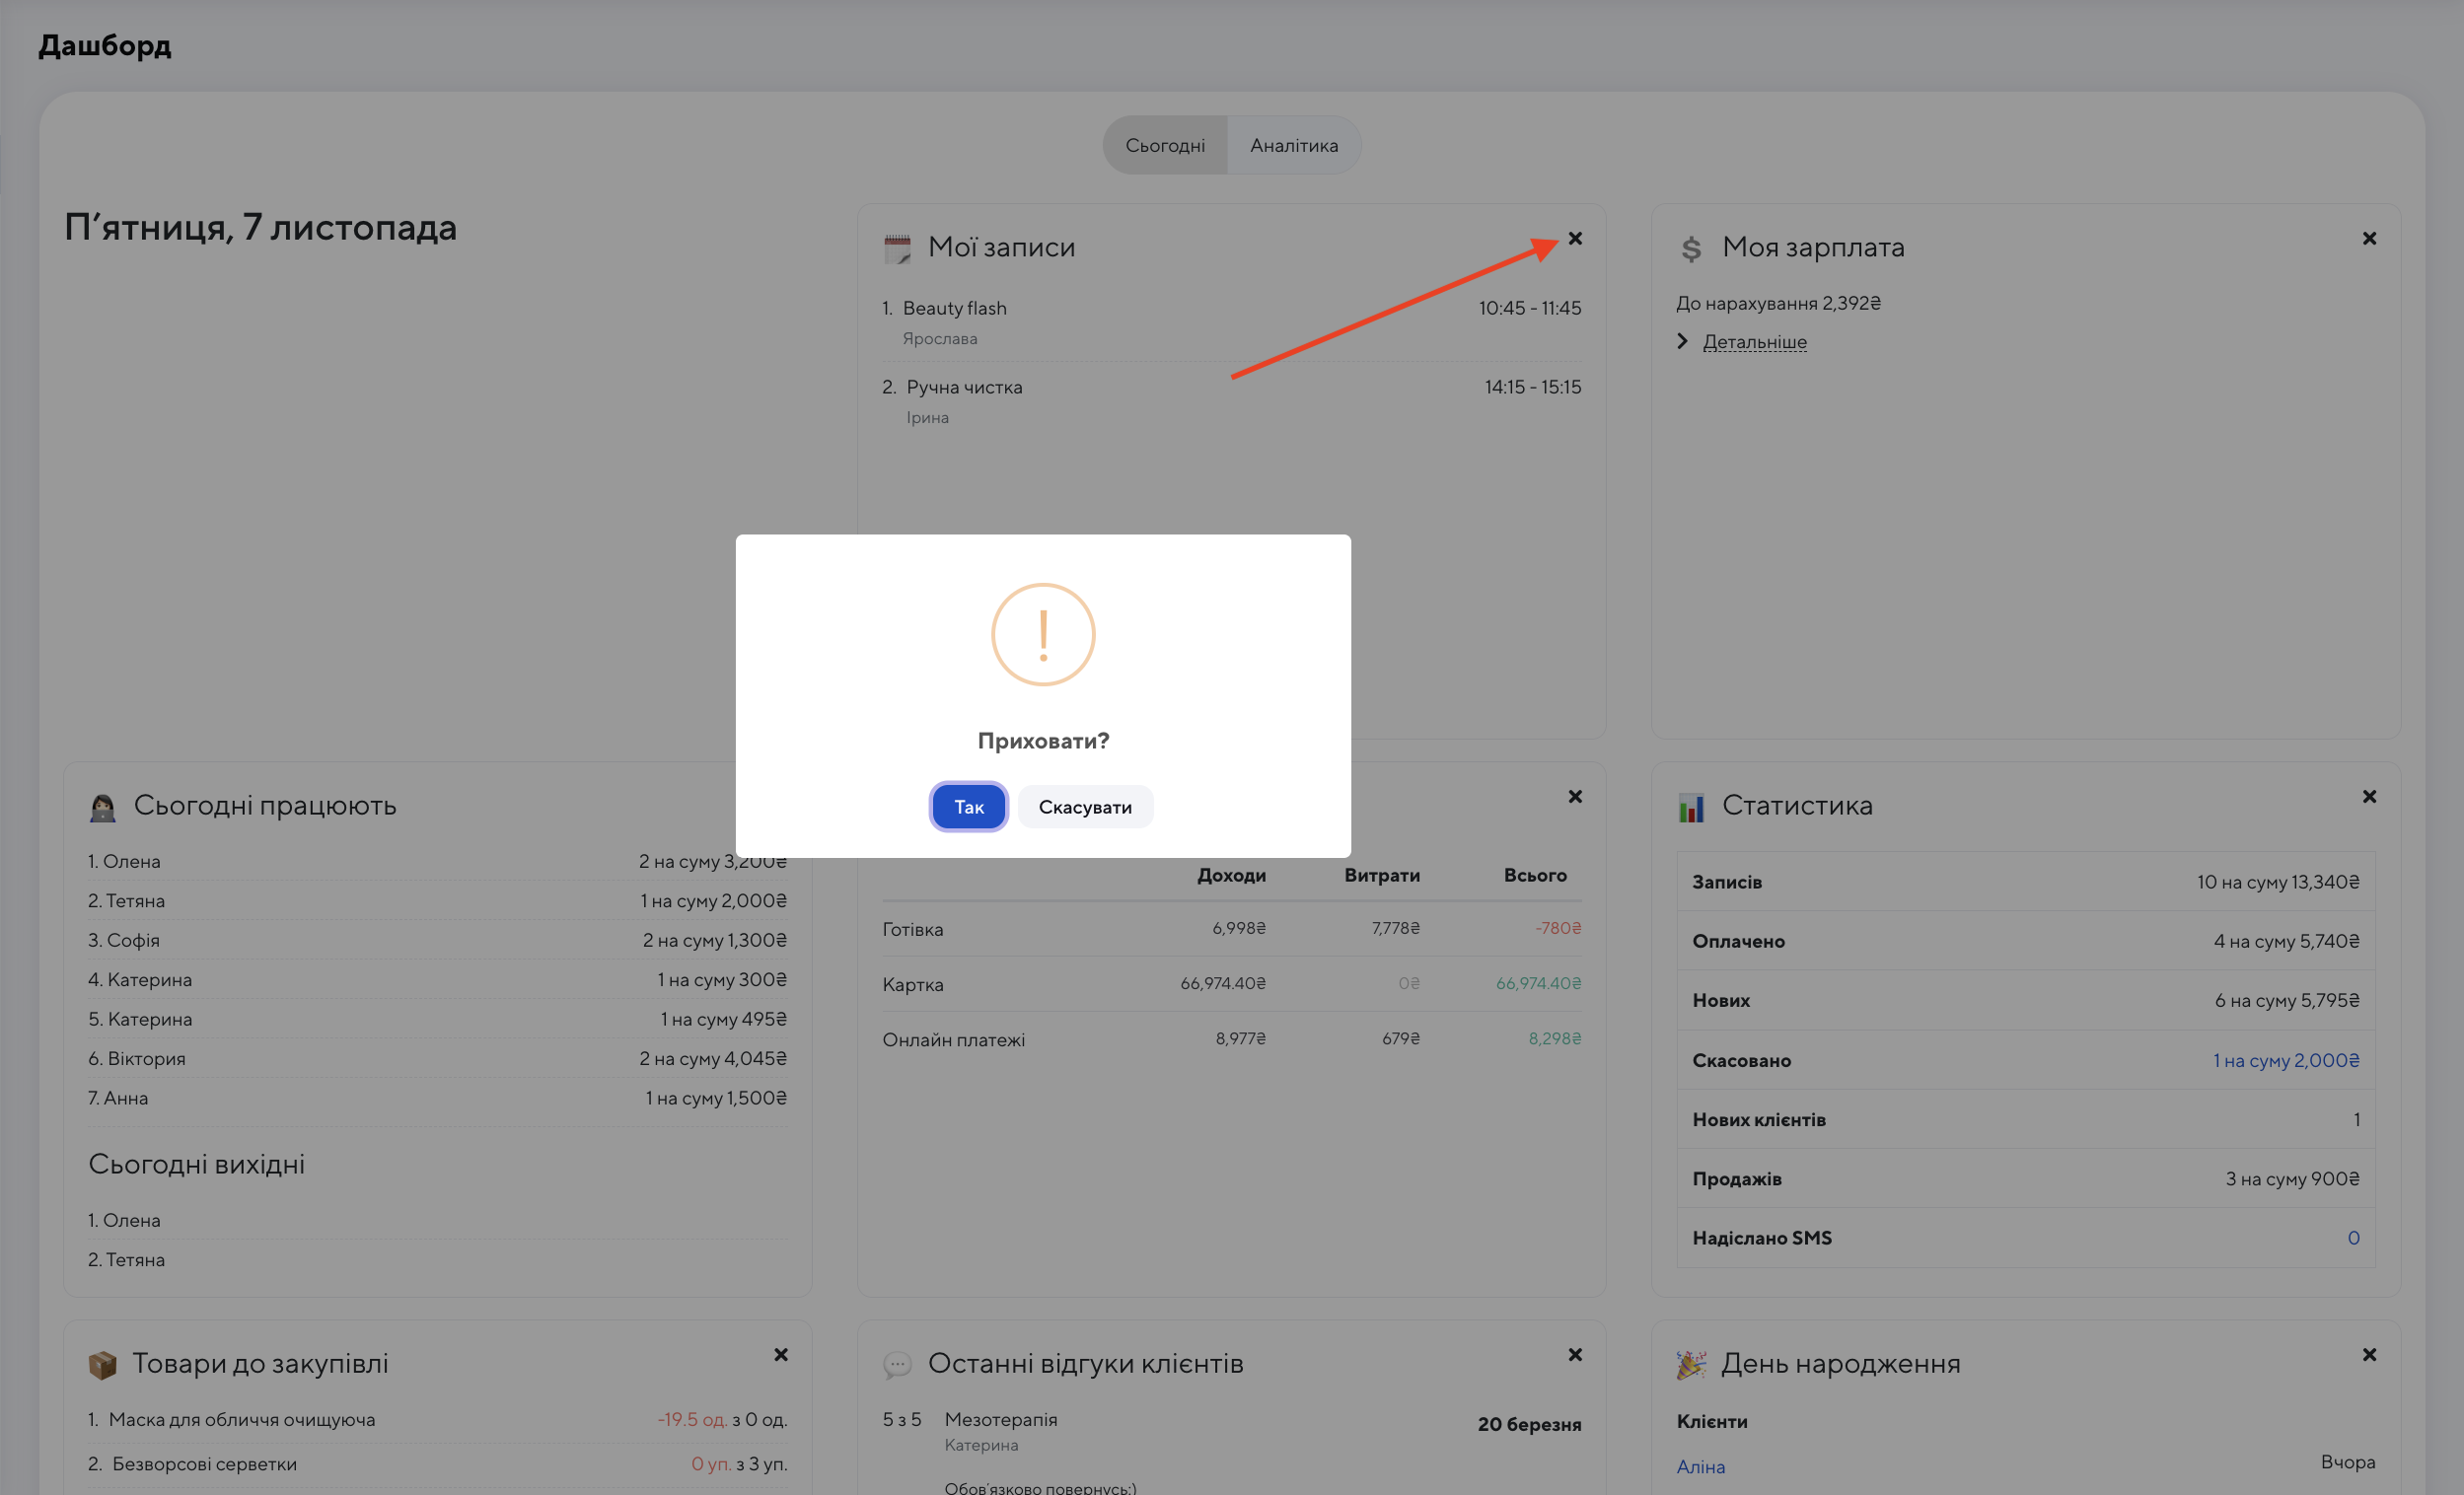Hide the Товари до закупівлі widget
Image resolution: width=2464 pixels, height=1495 pixels.
point(781,1354)
